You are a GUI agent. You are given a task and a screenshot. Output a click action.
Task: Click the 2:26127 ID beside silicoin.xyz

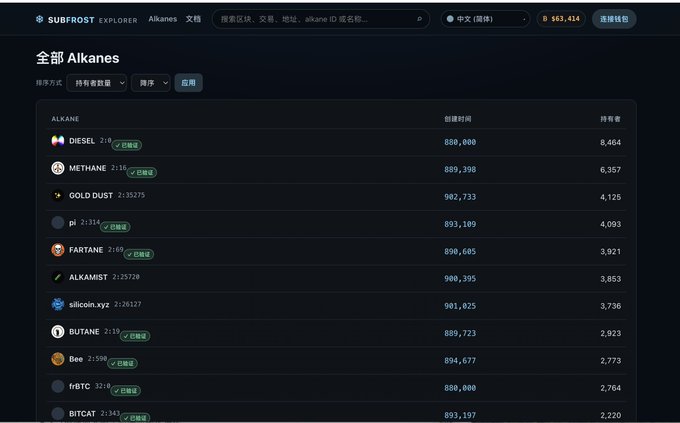point(128,304)
